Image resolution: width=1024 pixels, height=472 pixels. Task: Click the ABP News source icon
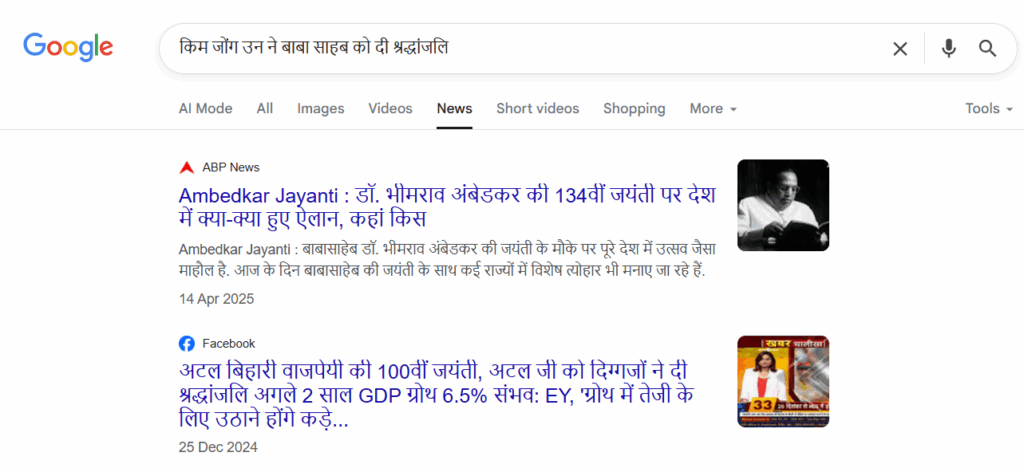(187, 167)
